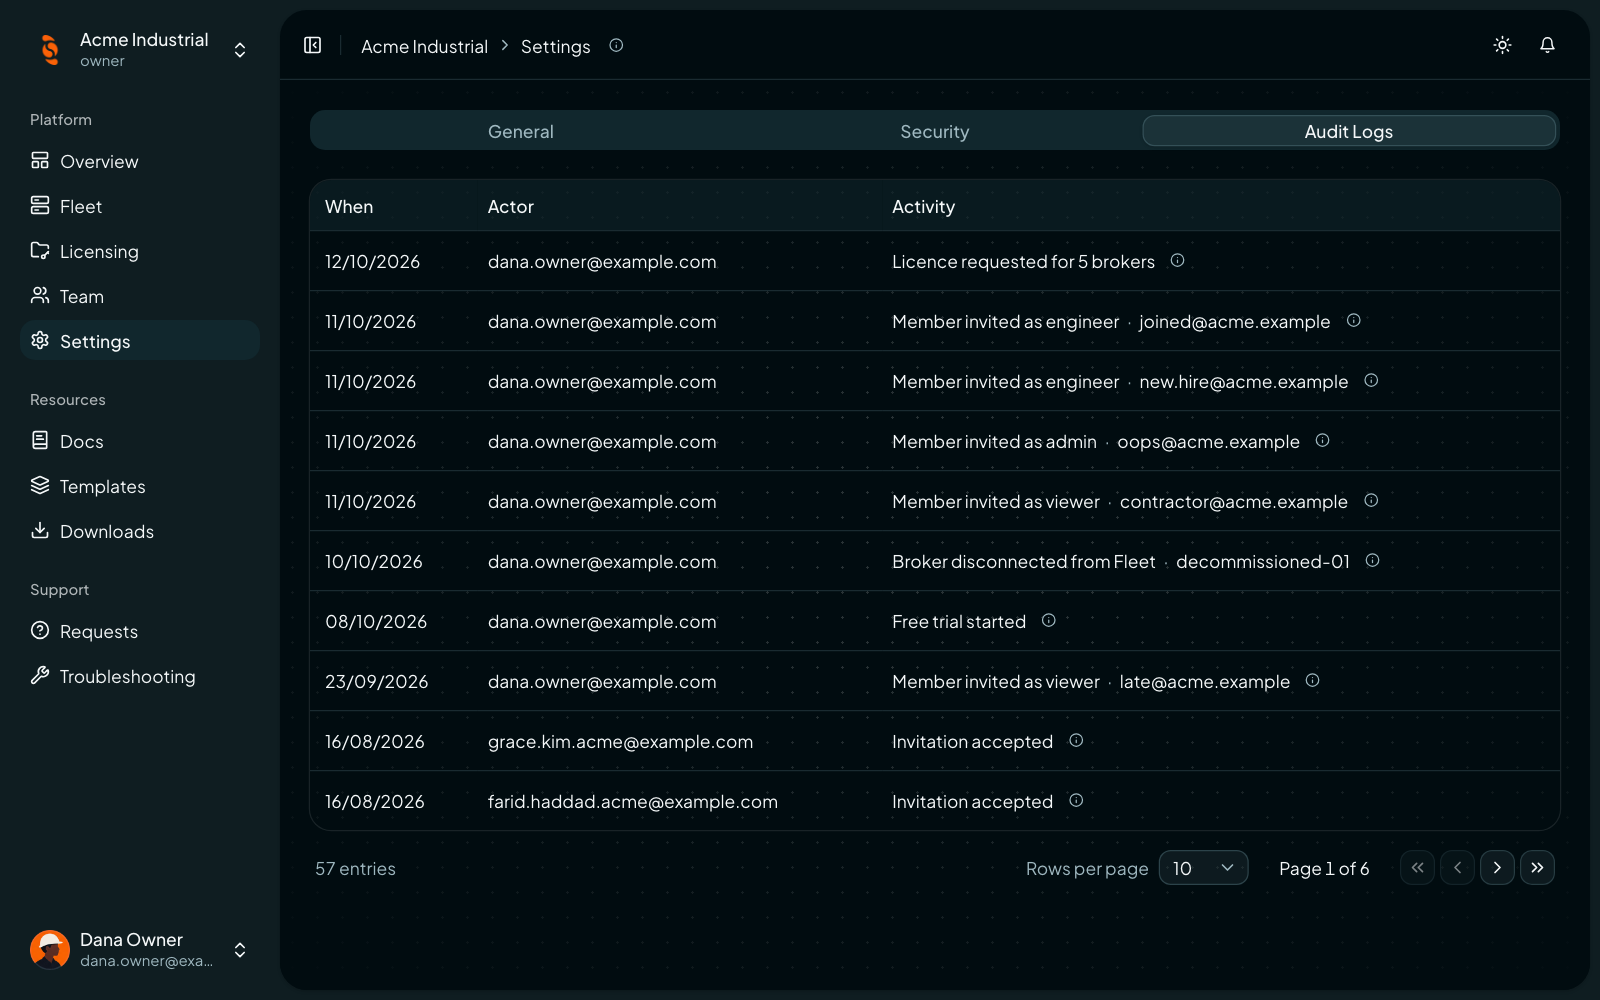The image size is (1600, 1000).
Task: Select the Audit Logs tab
Action: coord(1349,131)
